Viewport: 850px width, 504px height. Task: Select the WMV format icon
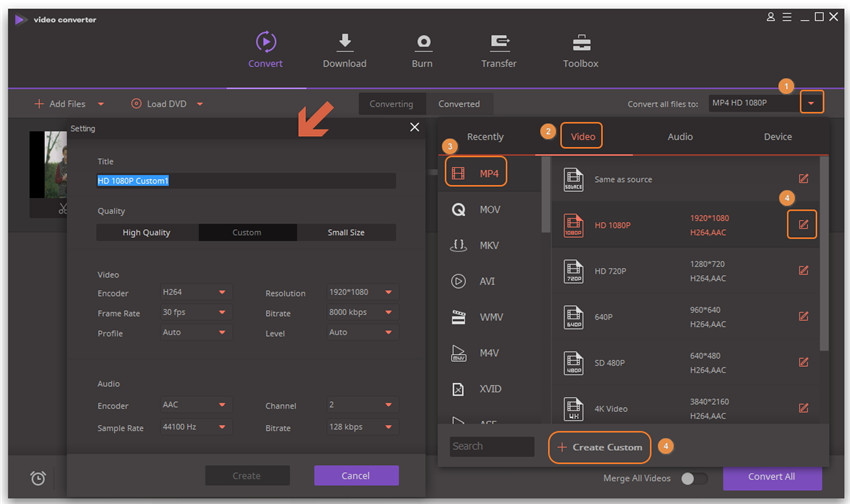coord(459,317)
